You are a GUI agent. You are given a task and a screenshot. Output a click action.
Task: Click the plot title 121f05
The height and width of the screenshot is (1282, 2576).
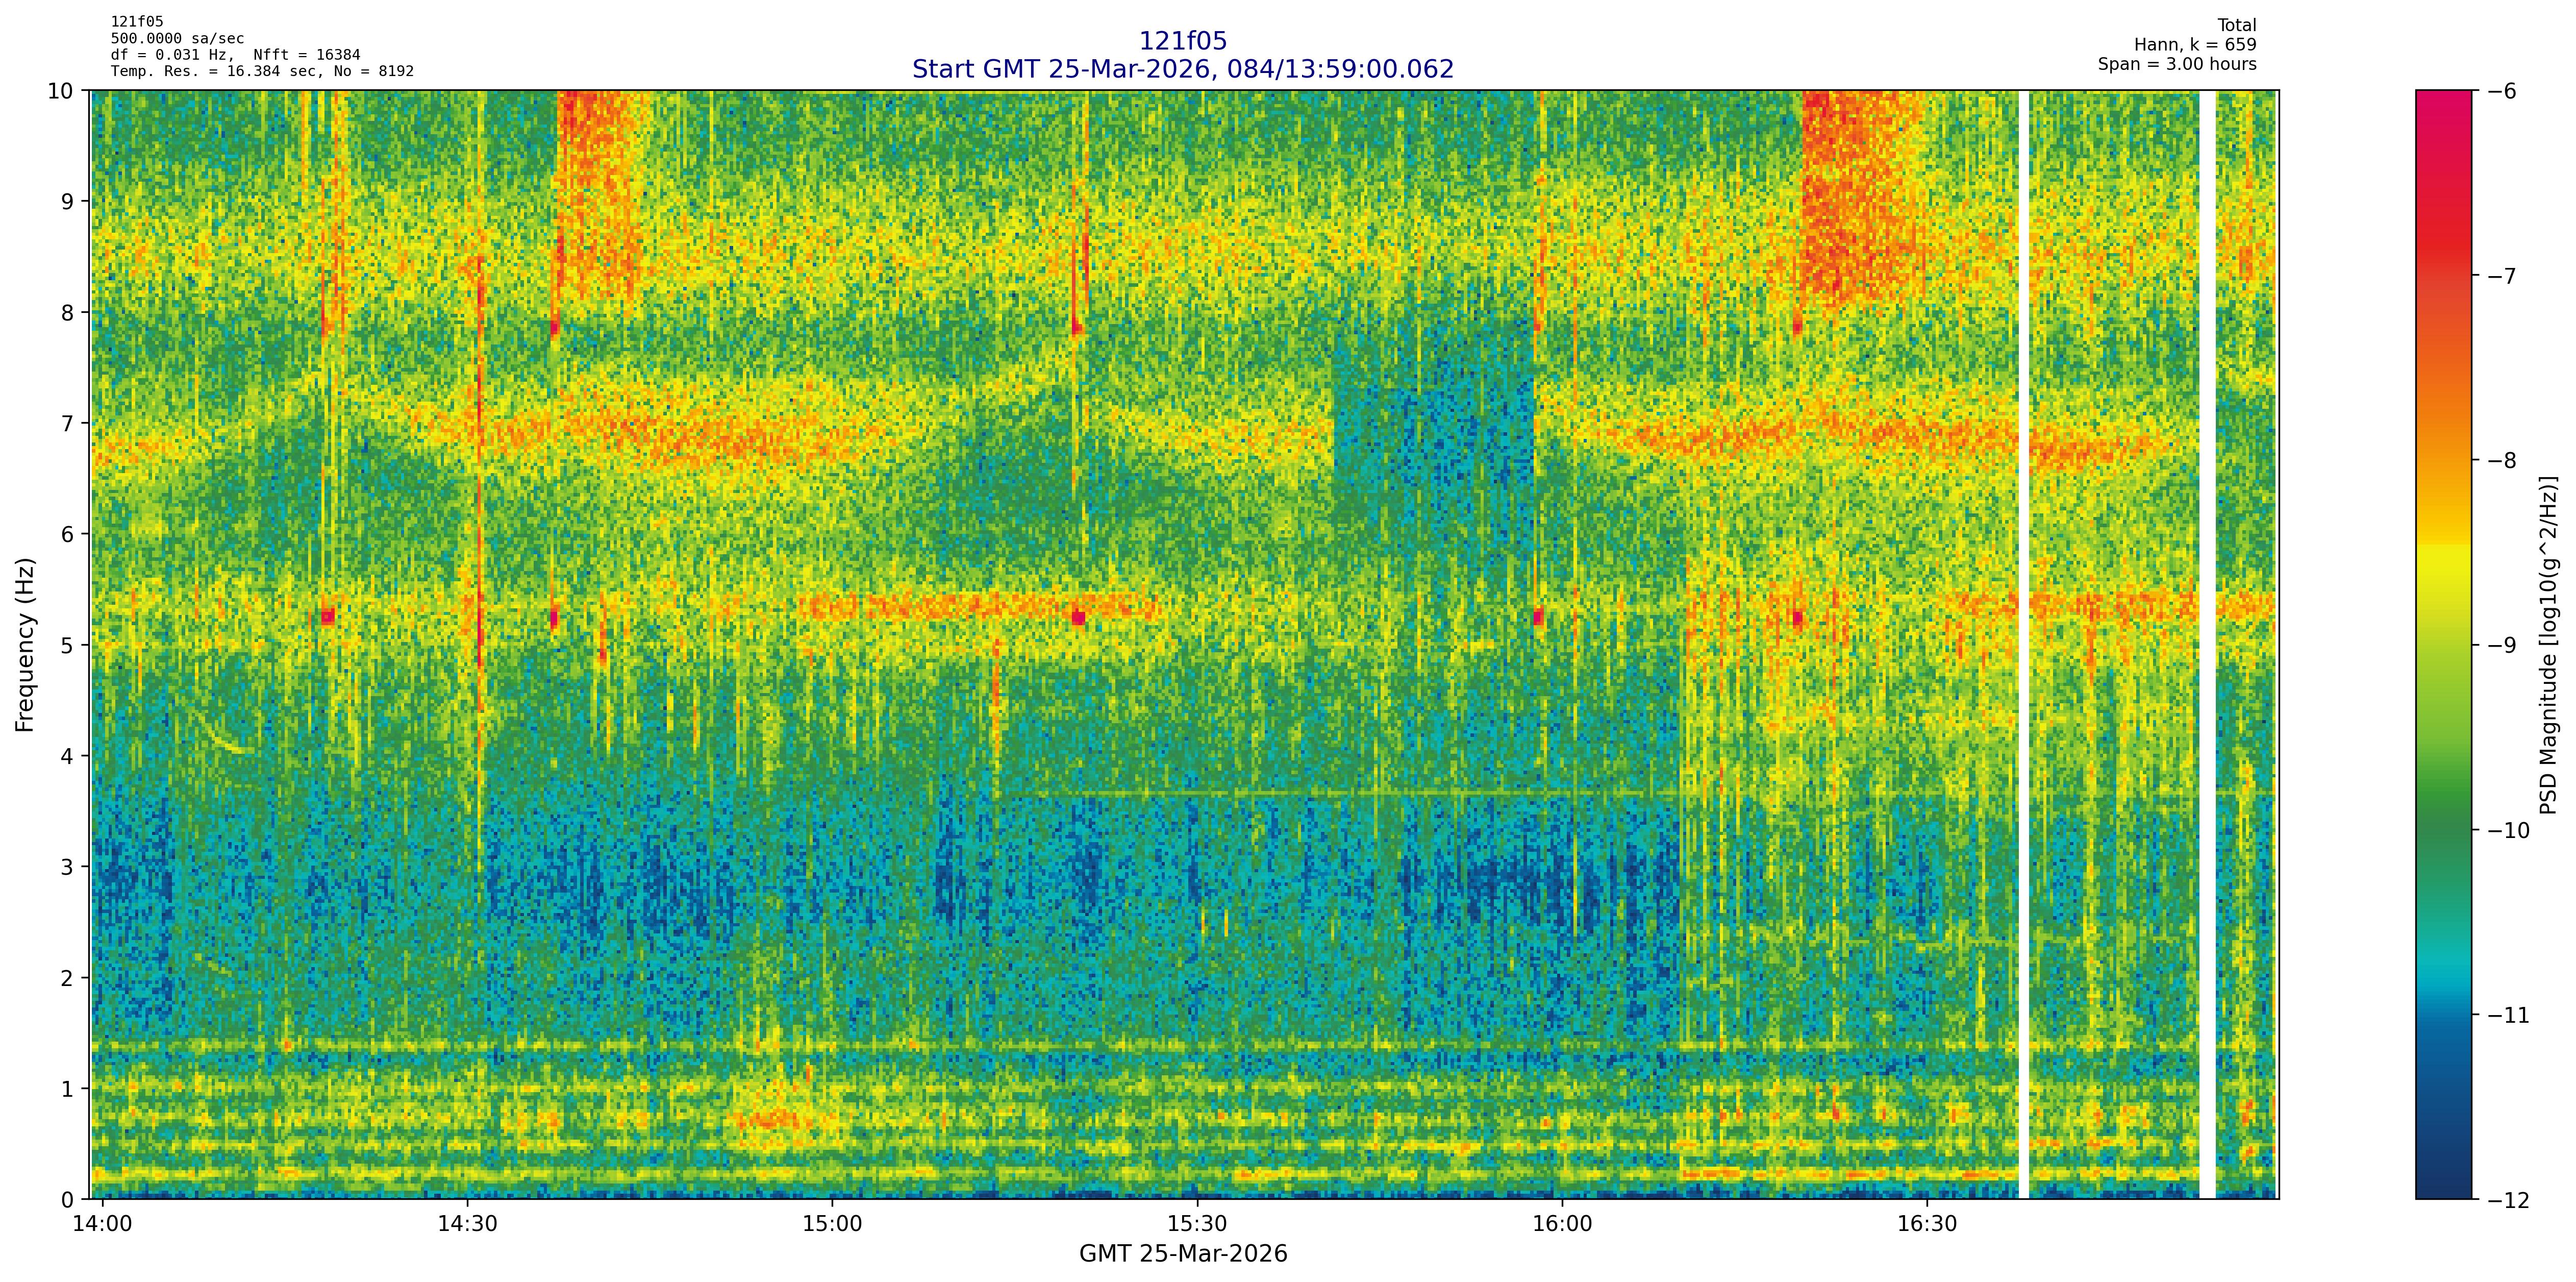pos(1182,41)
